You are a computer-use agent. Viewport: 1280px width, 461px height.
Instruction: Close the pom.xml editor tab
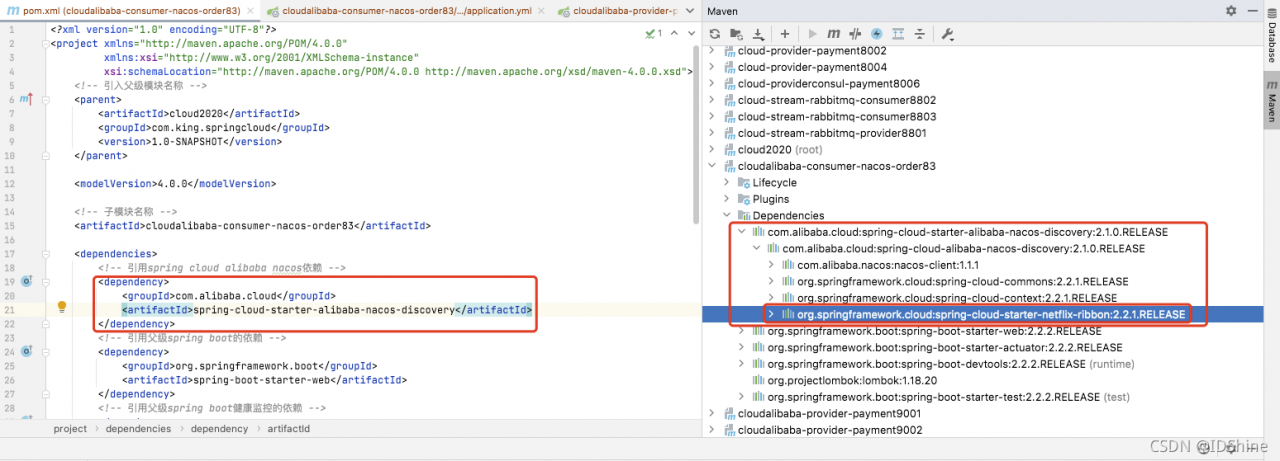(x=251, y=10)
